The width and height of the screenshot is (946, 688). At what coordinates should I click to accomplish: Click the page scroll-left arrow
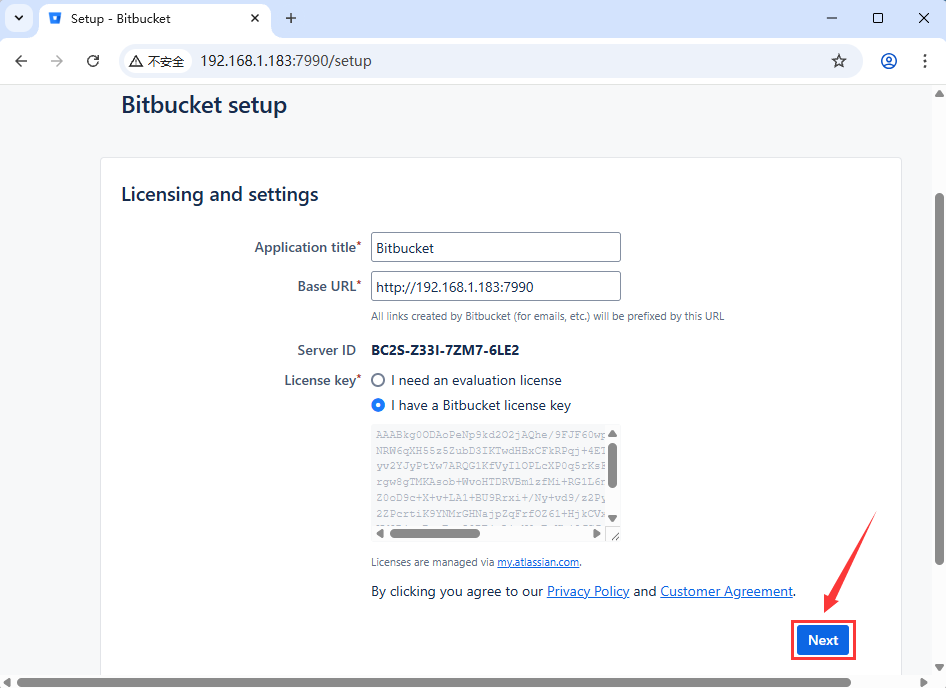[x=7, y=683]
